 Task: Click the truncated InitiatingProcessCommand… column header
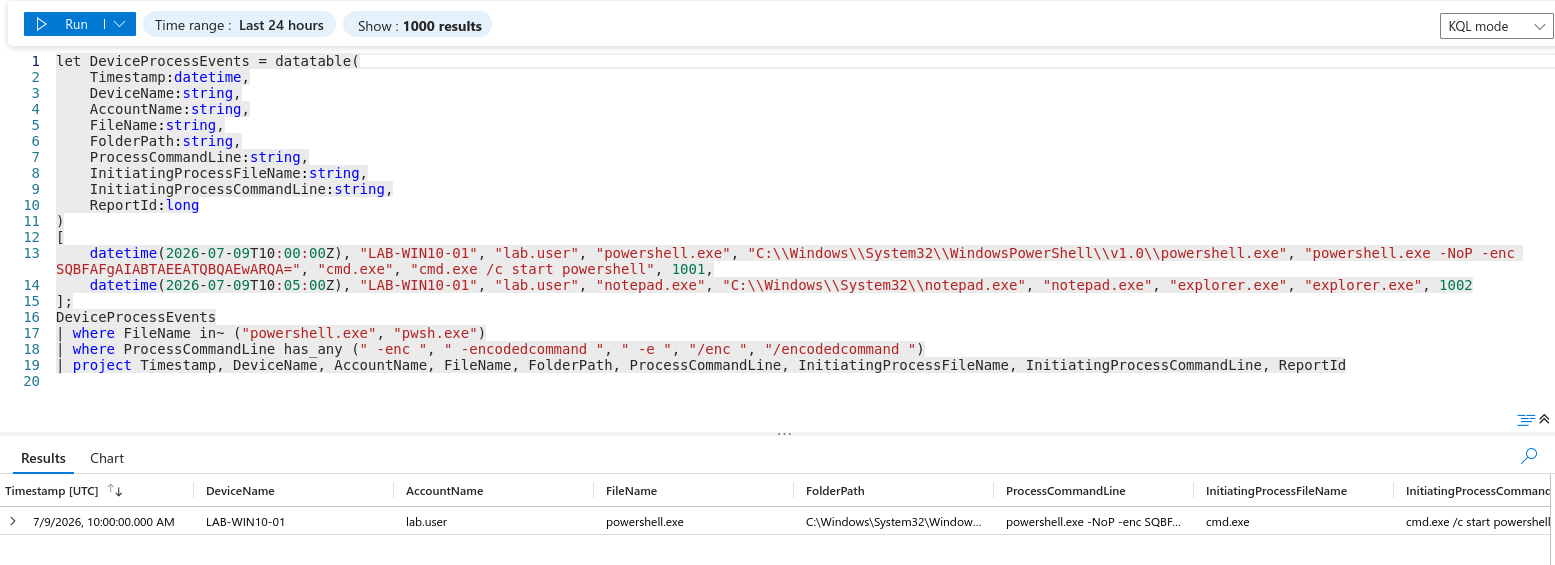pos(1478,491)
